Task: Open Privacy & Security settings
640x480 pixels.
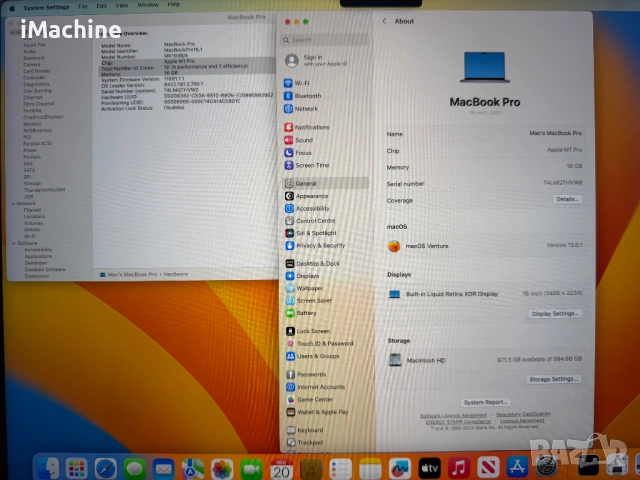Action: pos(315,246)
